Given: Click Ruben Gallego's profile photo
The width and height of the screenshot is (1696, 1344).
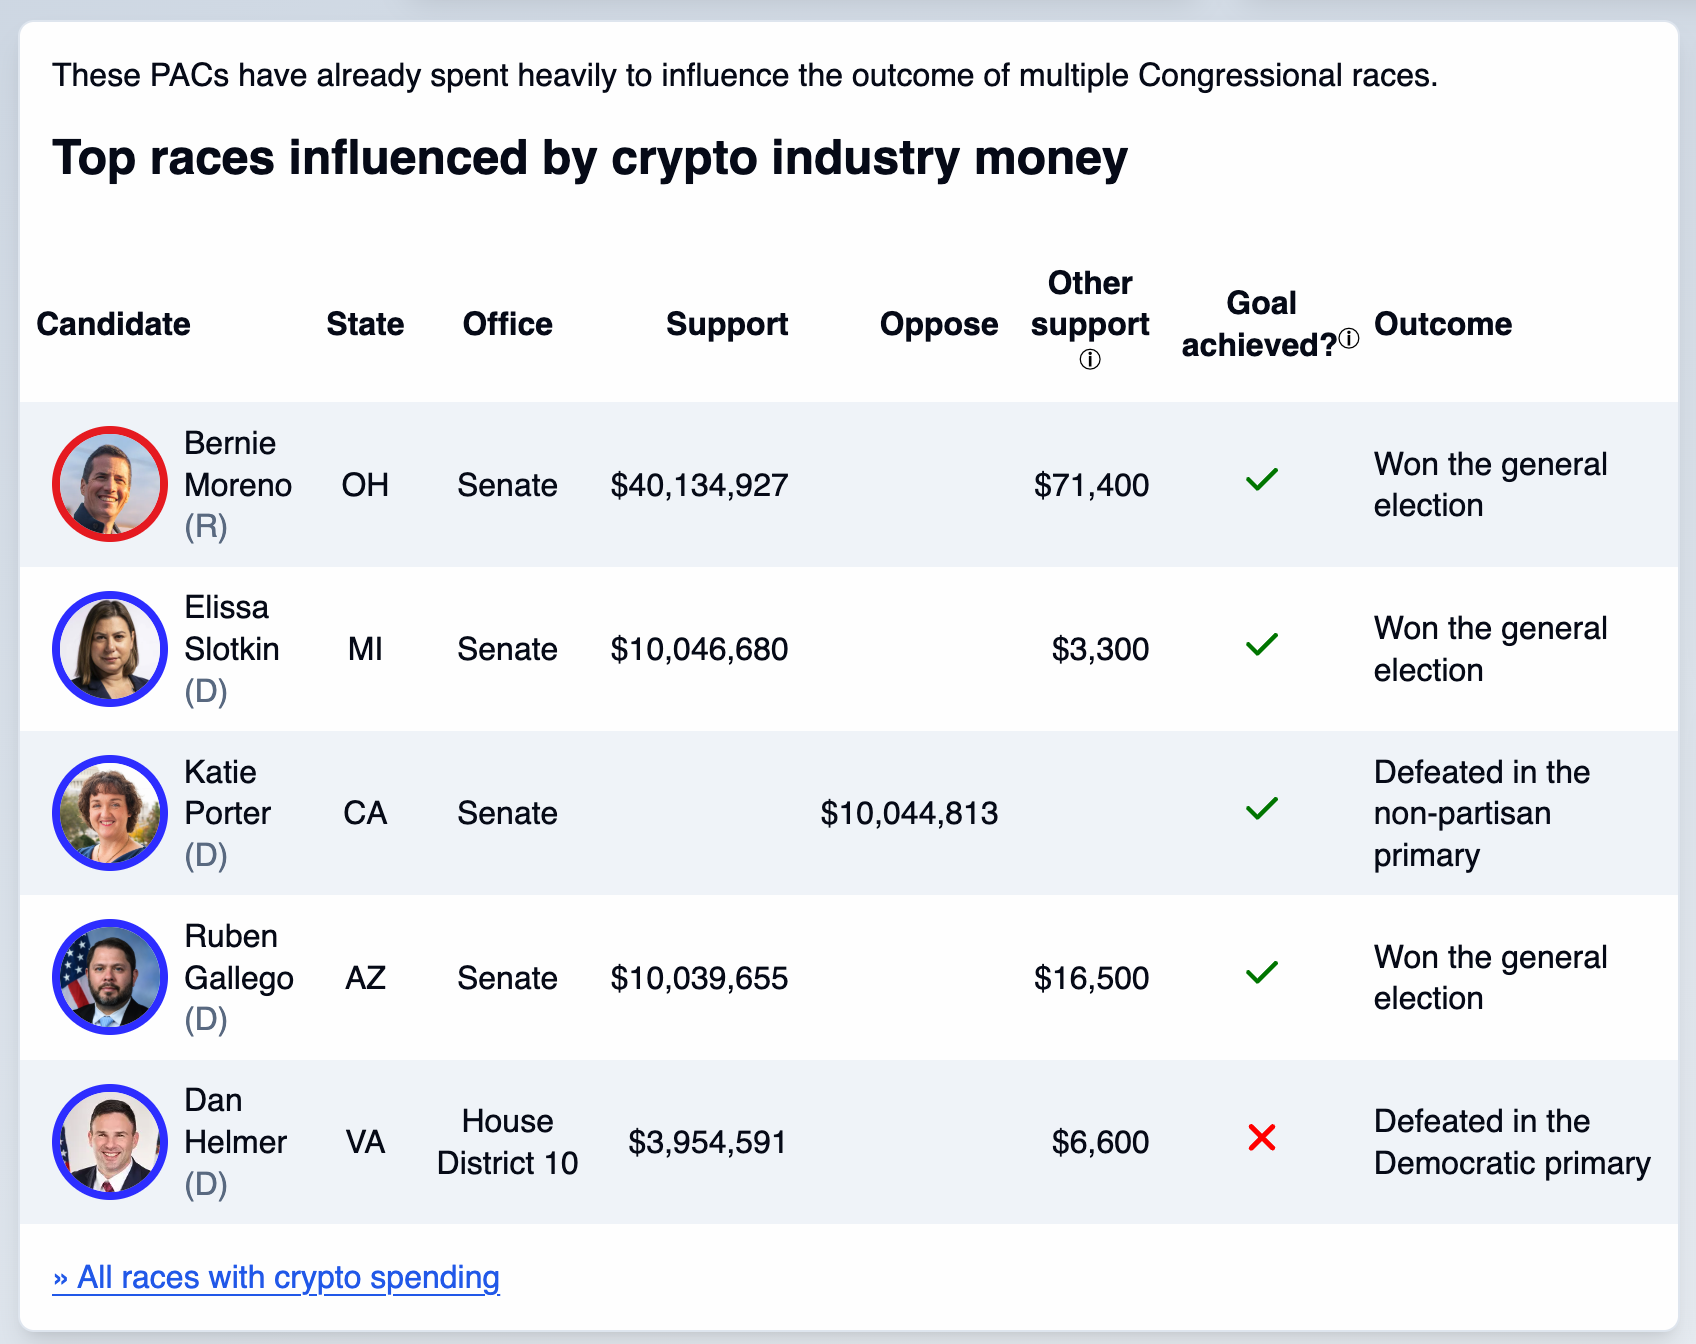Looking at the screenshot, I should 110,977.
